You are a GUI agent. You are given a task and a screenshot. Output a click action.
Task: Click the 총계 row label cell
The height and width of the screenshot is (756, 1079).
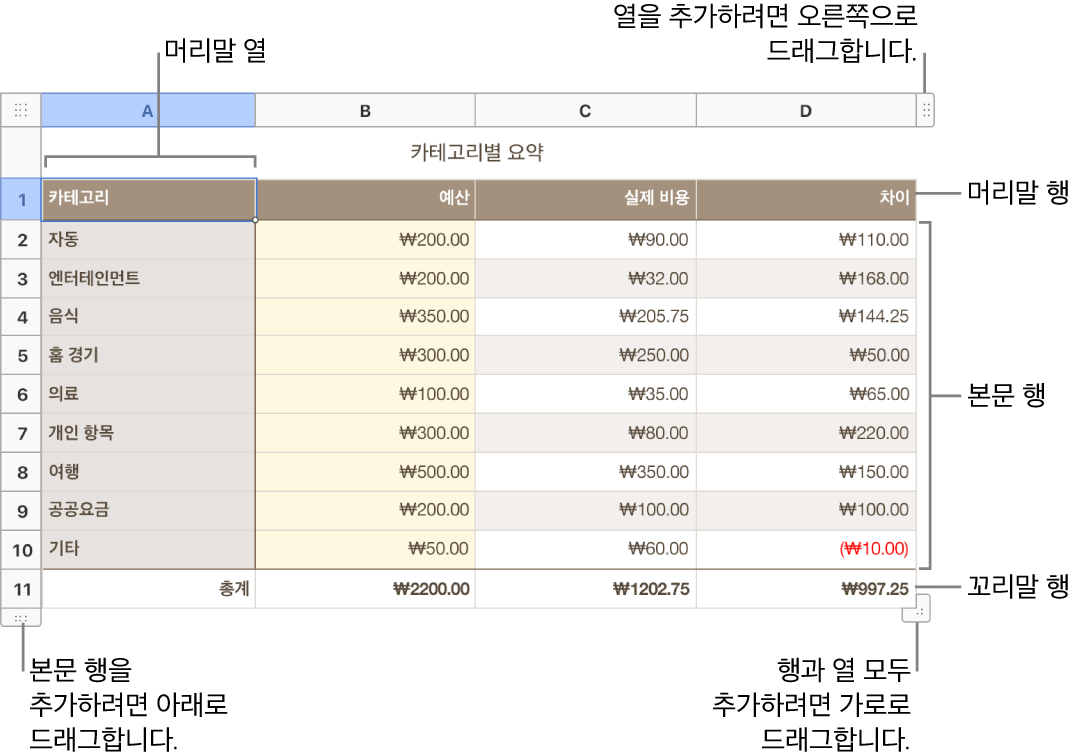pos(147,589)
